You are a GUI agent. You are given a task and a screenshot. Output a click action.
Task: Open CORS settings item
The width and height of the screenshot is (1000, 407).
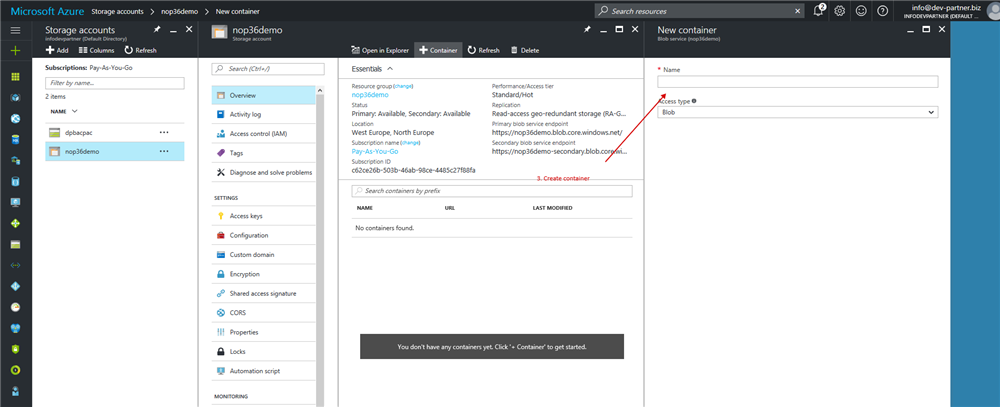click(x=263, y=313)
